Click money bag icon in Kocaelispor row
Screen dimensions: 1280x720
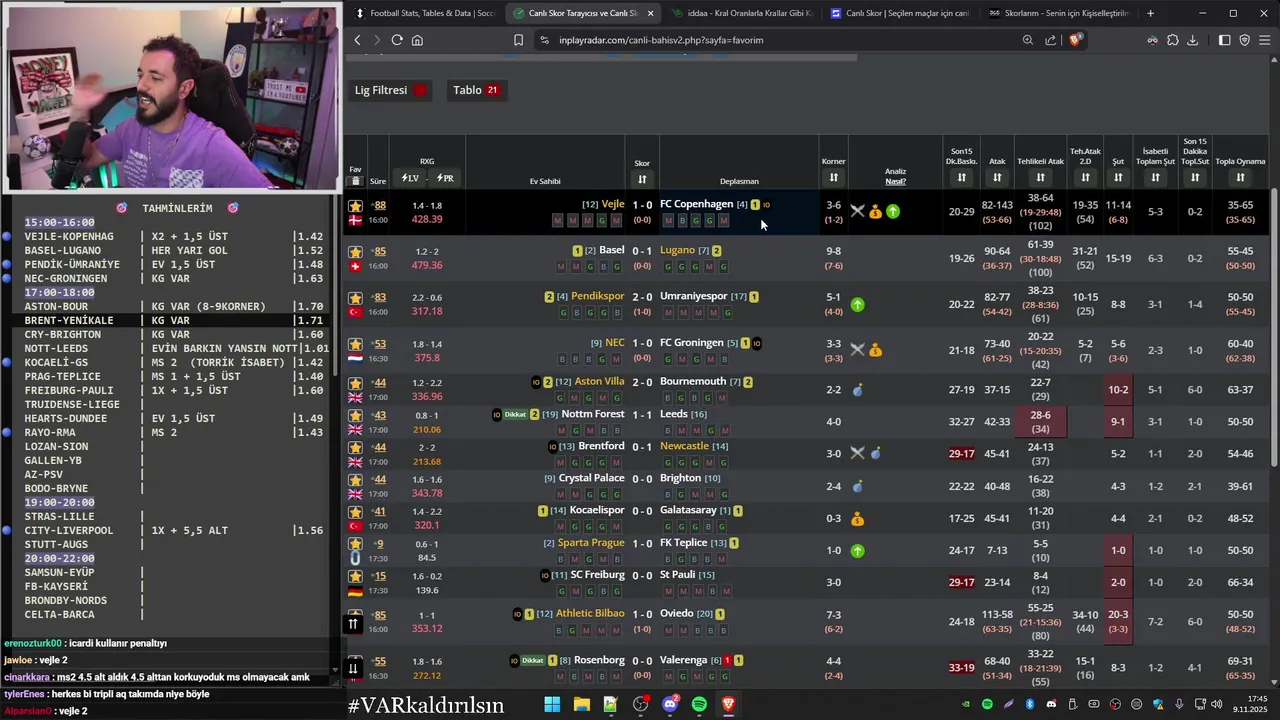[x=857, y=519]
